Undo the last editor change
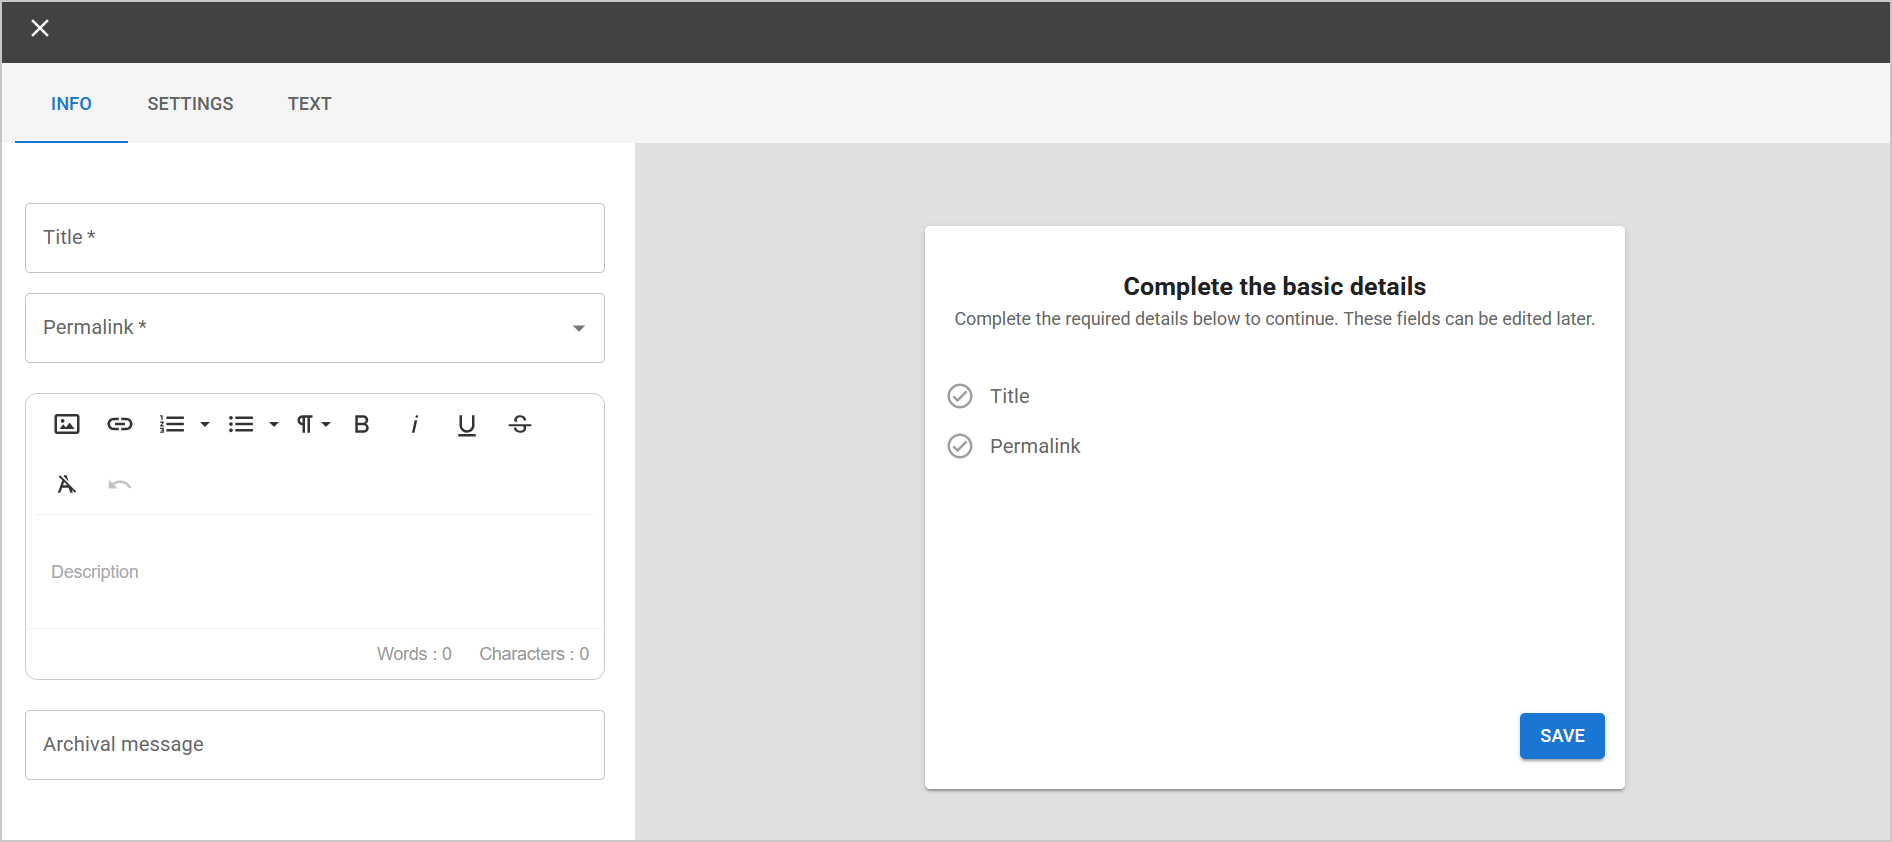 click(120, 484)
